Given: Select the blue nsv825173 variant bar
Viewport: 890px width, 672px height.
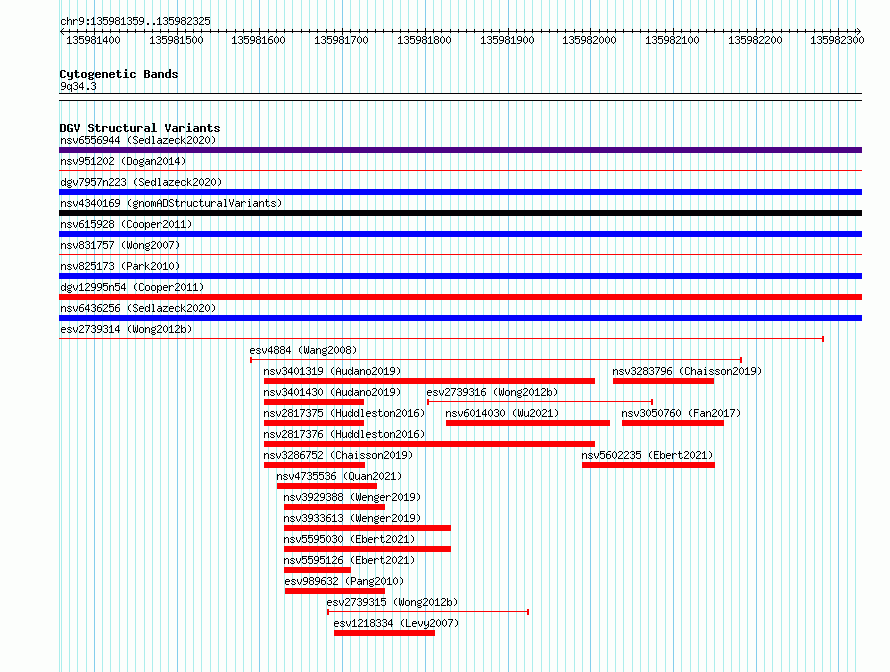Looking at the screenshot, I should 460,276.
